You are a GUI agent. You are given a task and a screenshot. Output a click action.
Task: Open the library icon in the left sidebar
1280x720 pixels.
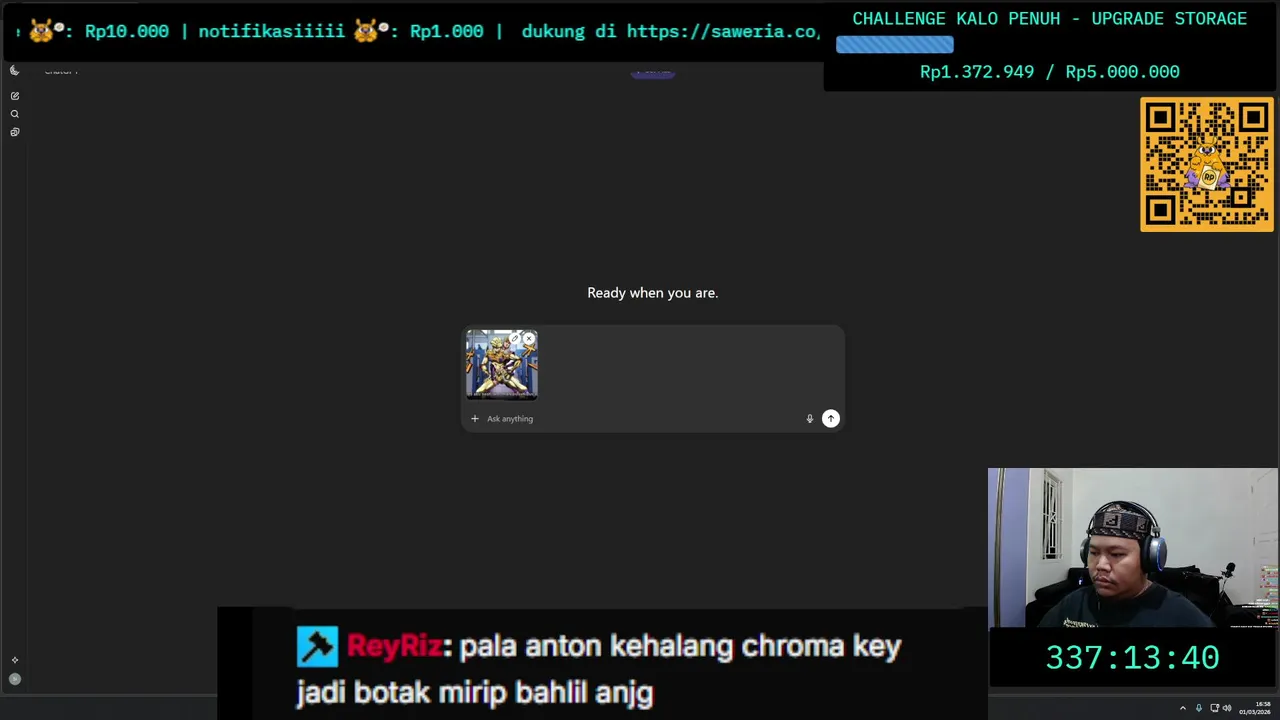[15, 132]
